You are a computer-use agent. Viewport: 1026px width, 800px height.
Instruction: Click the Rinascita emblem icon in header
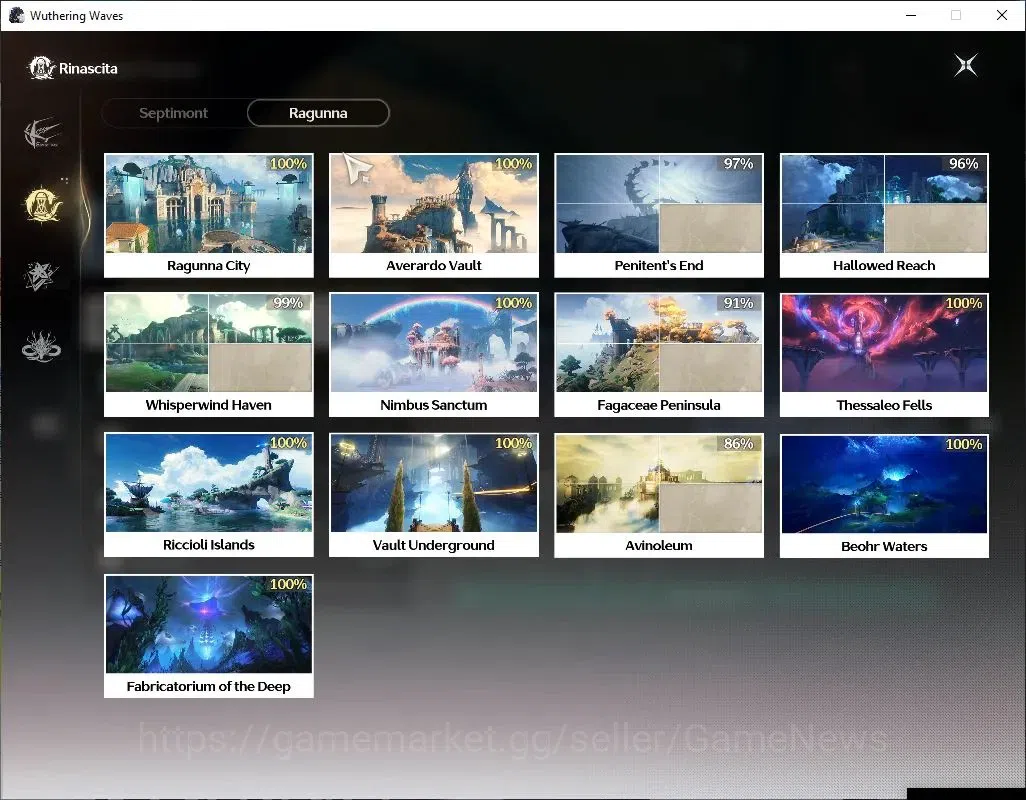[41, 68]
